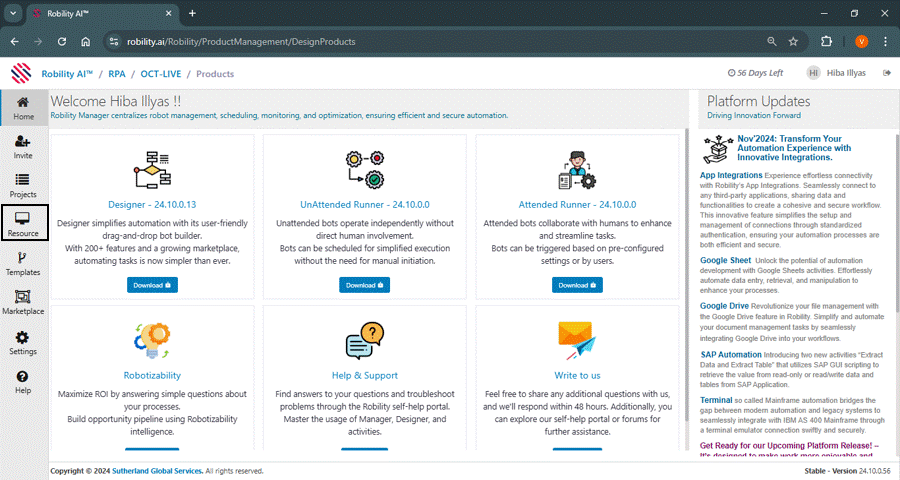Click the Stable - Version 24.10.0.56 text
This screenshot has width=900, height=480.
(847, 471)
